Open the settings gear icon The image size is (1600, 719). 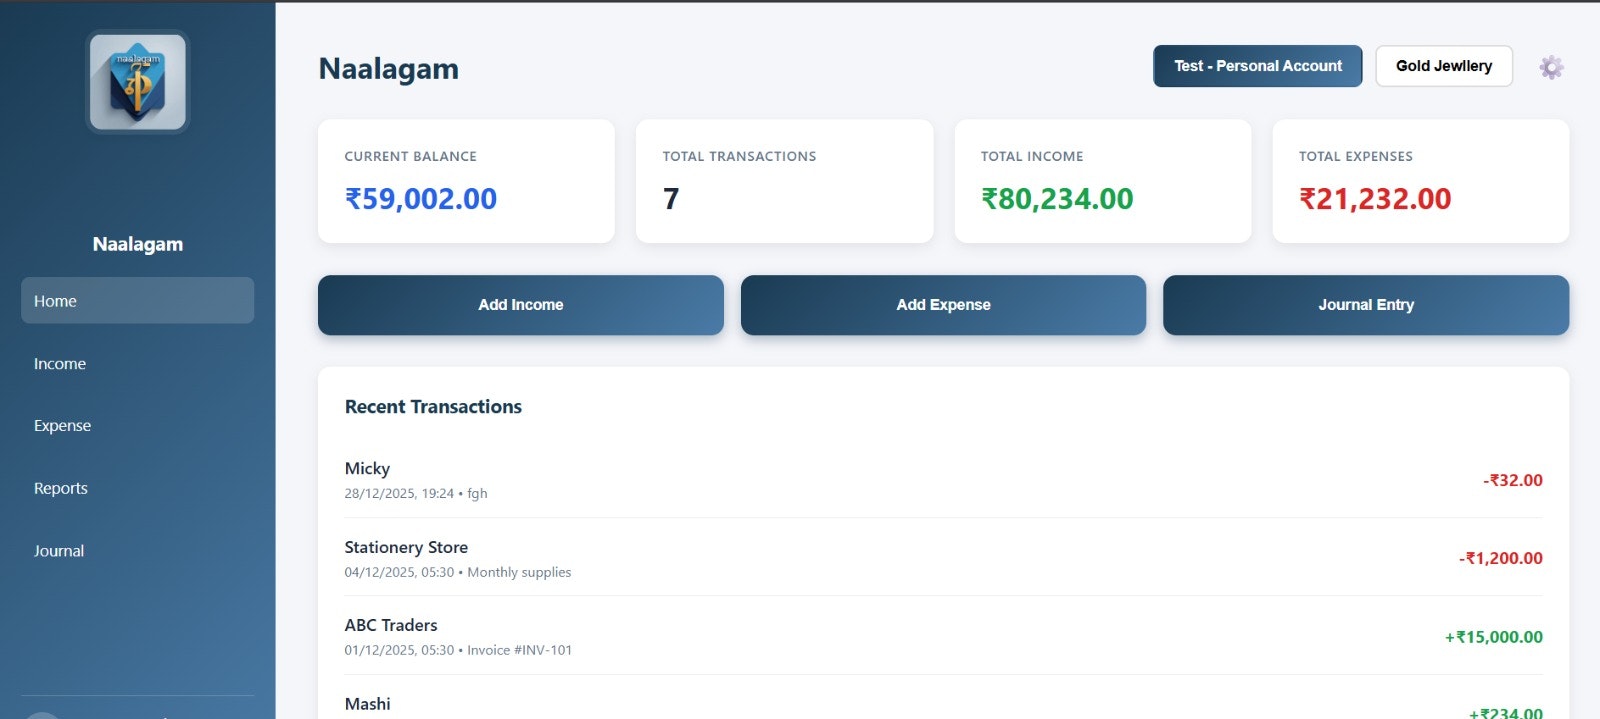(1551, 66)
